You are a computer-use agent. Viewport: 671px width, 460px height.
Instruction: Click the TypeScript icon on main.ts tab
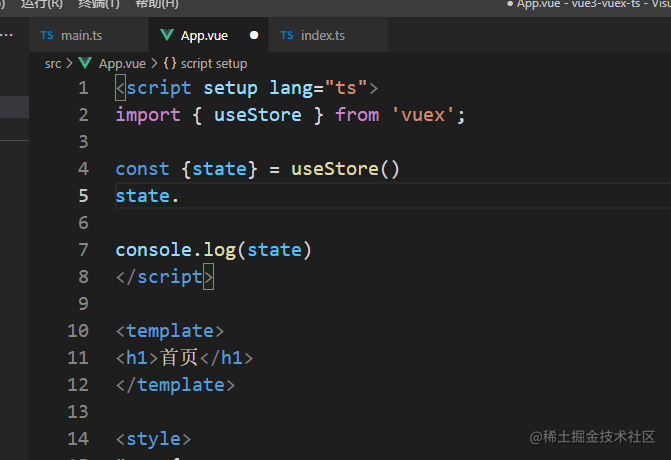47,35
